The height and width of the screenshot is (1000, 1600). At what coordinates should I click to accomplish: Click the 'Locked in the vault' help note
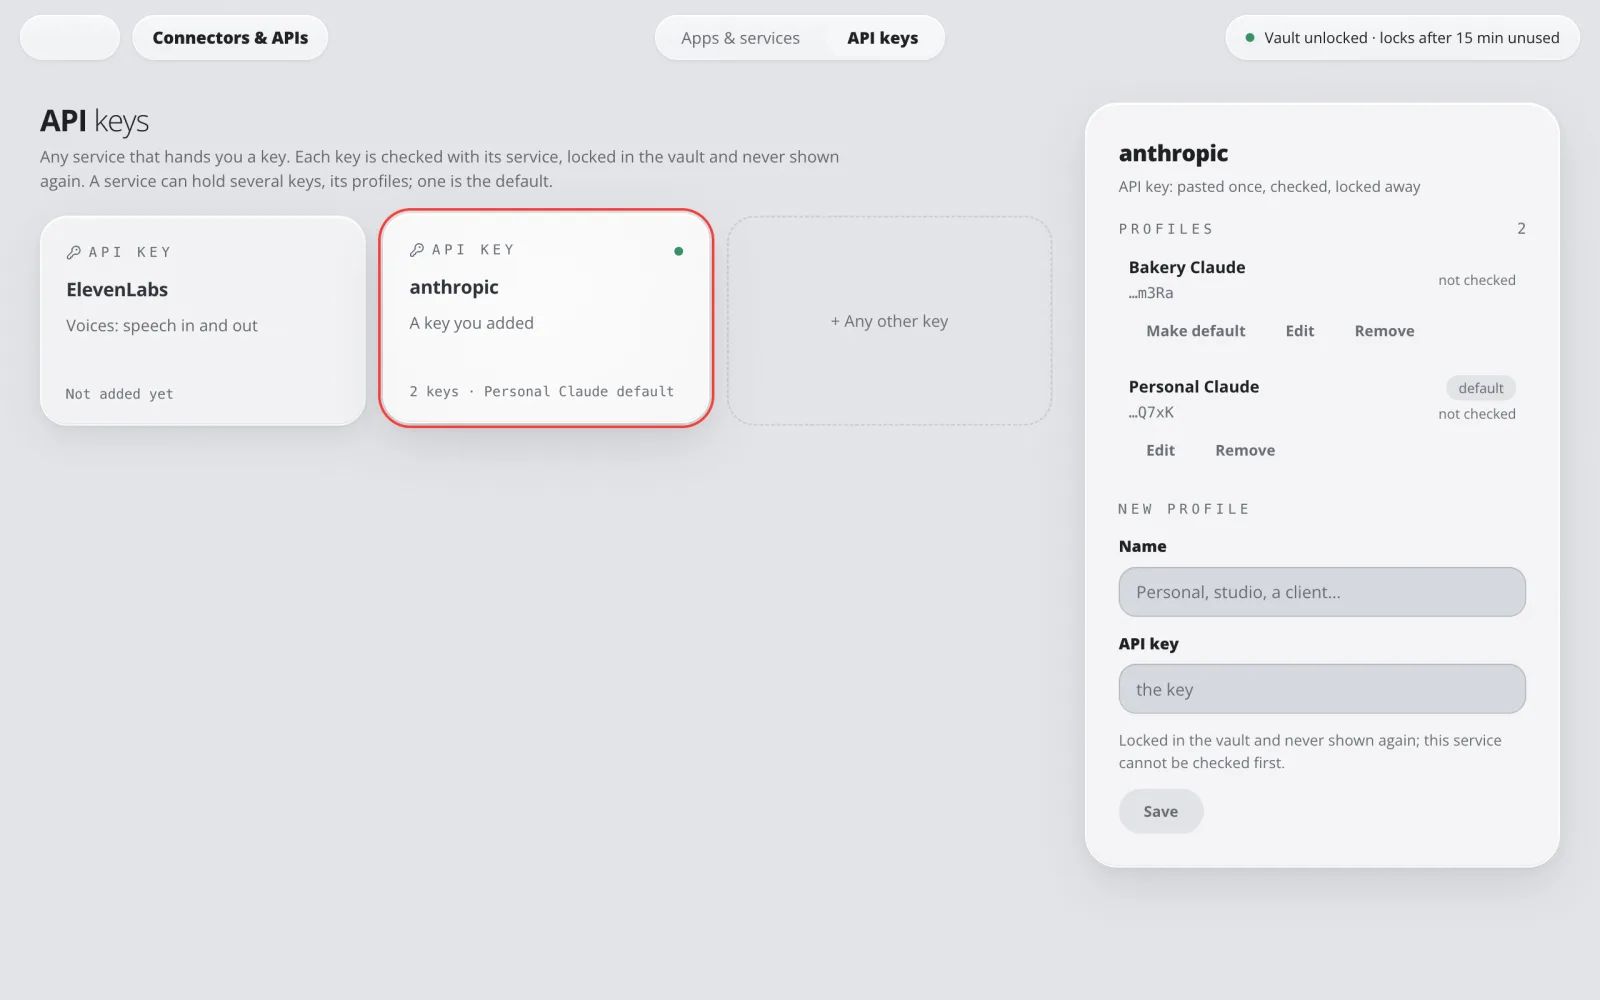[x=1310, y=751]
